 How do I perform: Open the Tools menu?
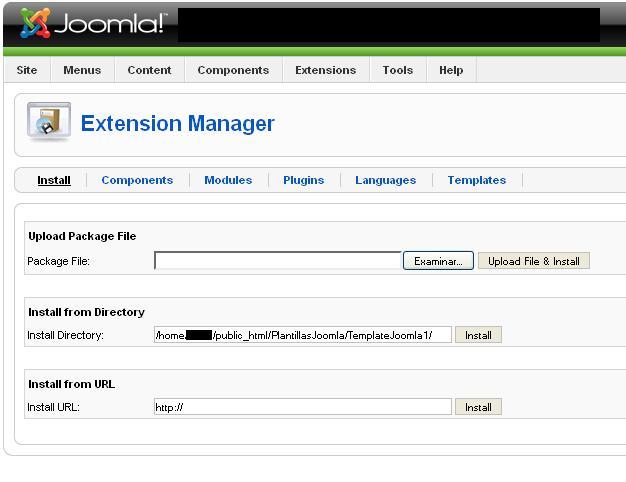398,70
